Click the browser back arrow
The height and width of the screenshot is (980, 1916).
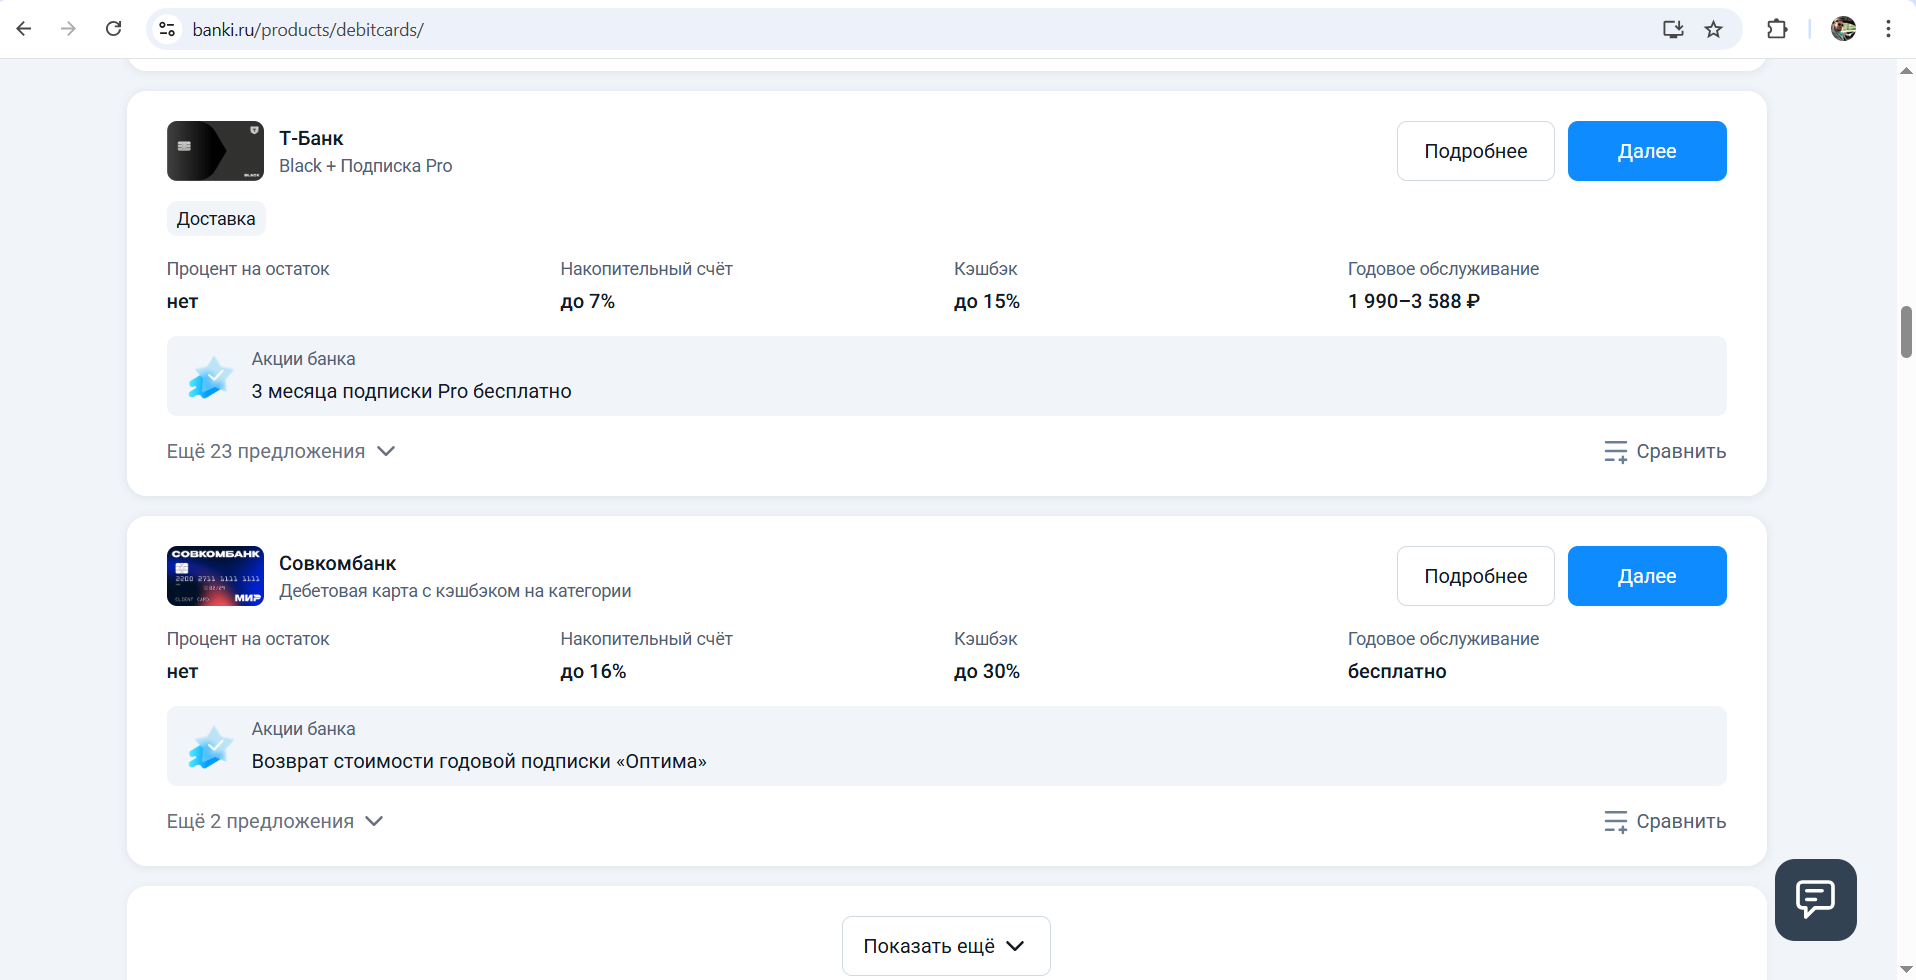(x=24, y=29)
